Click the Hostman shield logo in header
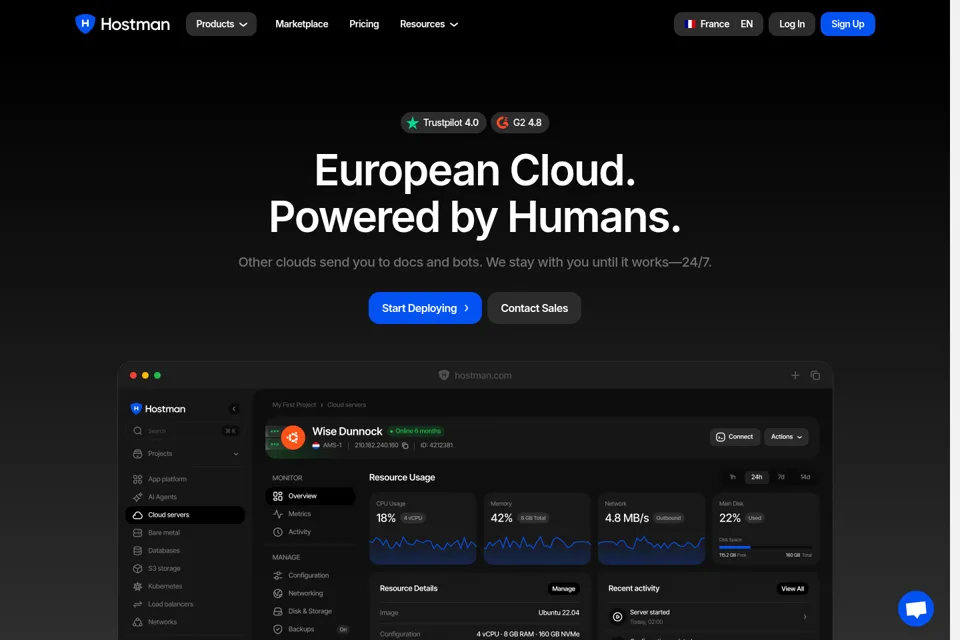 pos(85,24)
